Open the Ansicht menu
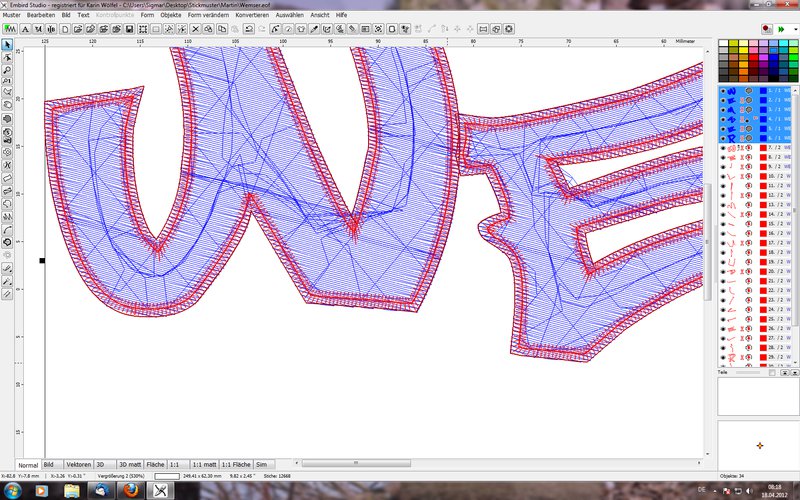This screenshot has width=800, height=500. click(320, 15)
